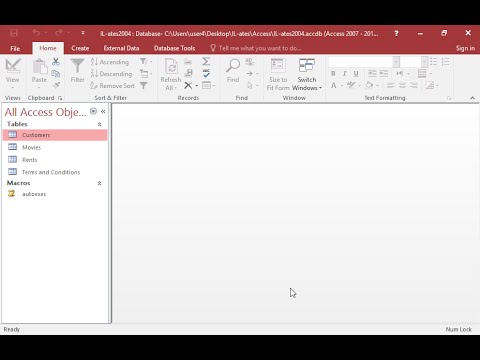The height and width of the screenshot is (360, 480).
Task: Open the font size dropdown arrow
Action: 424,62
